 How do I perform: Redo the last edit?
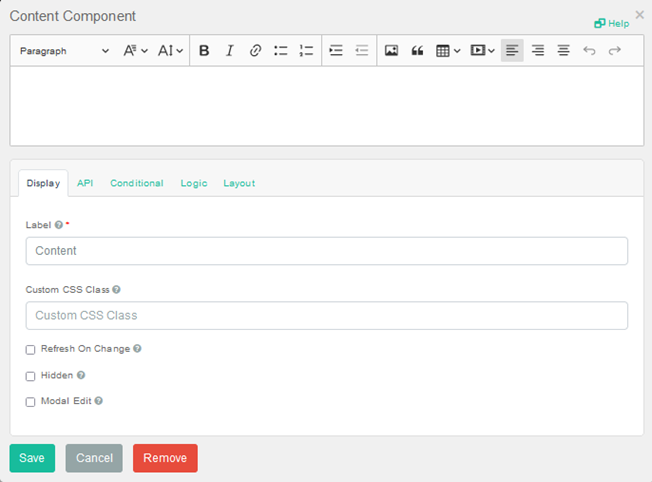coord(615,51)
